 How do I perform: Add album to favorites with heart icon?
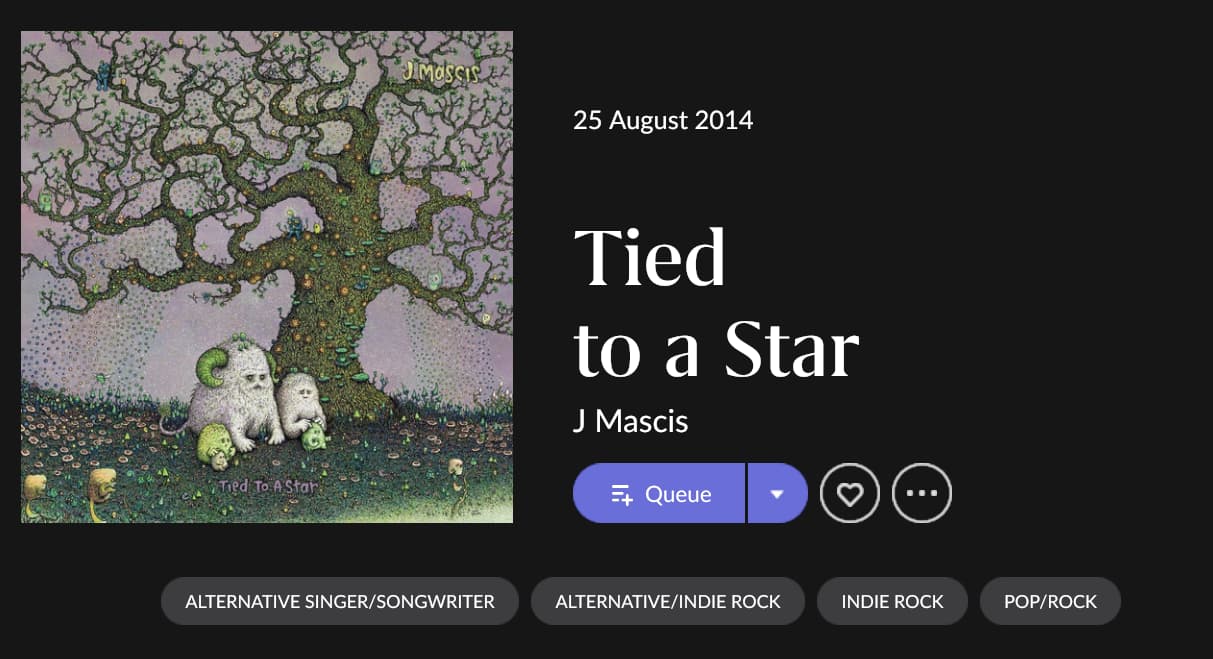tap(849, 493)
